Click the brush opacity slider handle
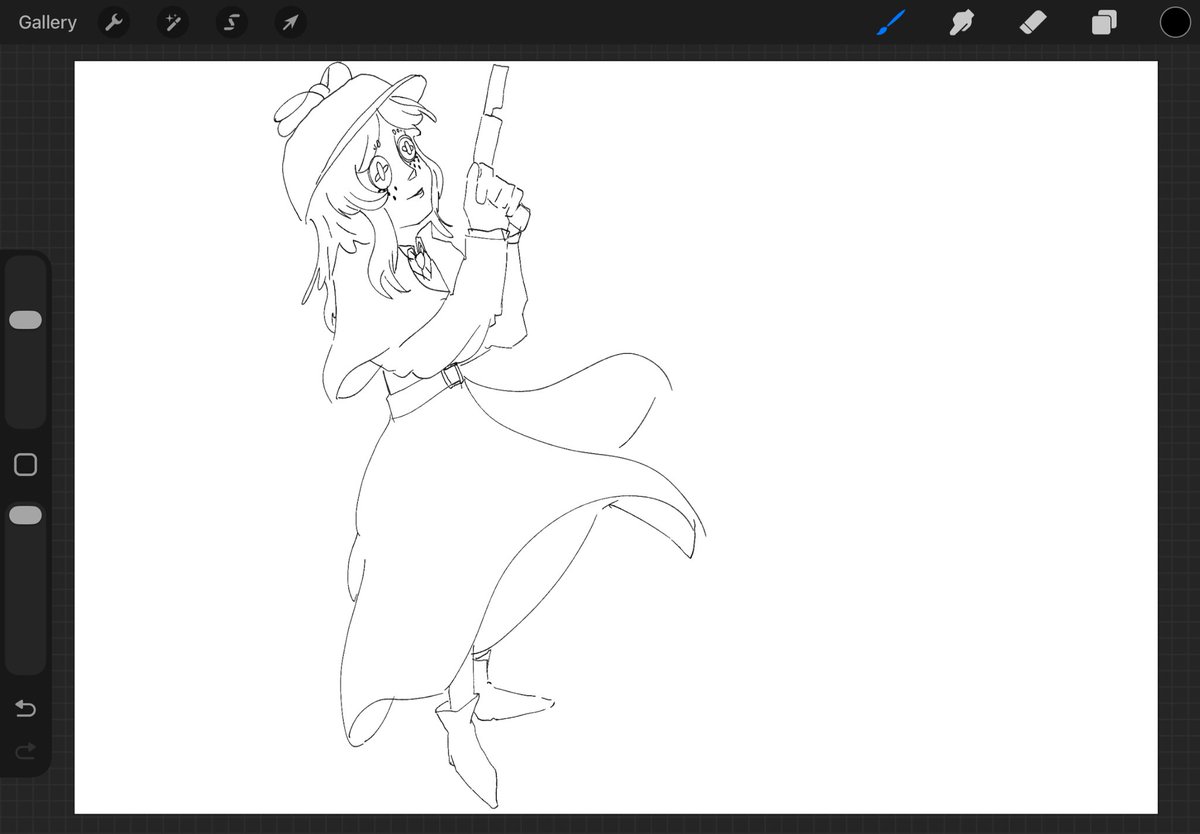Screen dimensions: 1200x834 25,515
